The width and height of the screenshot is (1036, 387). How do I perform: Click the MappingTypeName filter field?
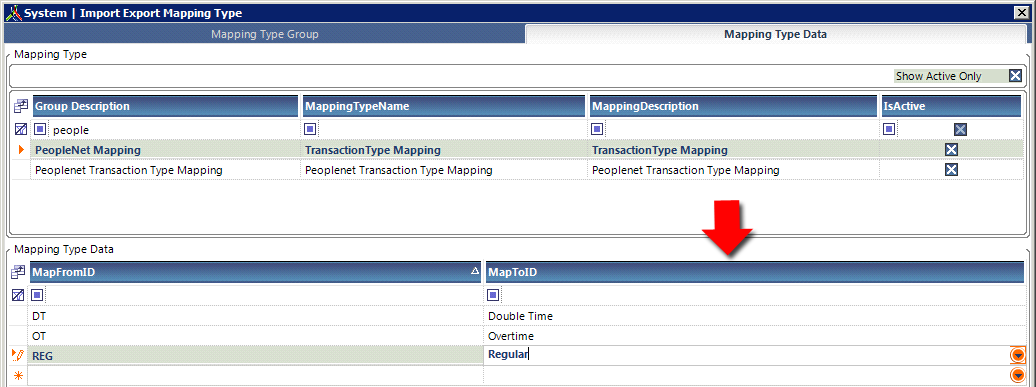452,130
